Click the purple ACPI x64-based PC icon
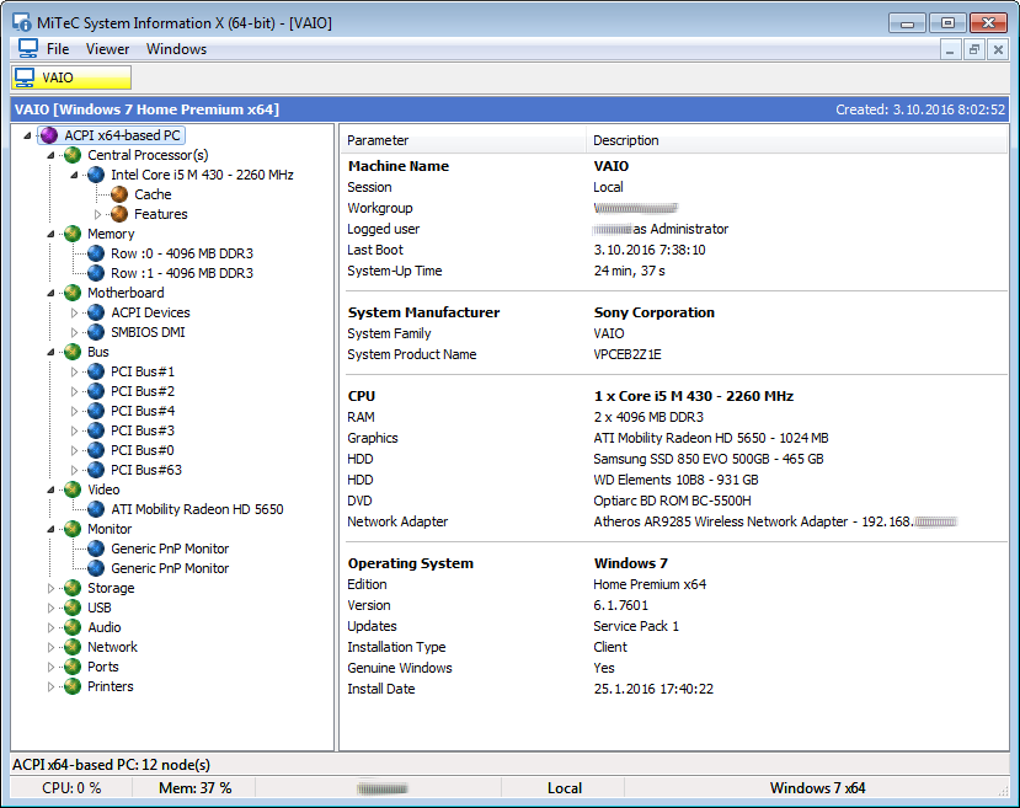This screenshot has width=1020, height=808. pyautogui.click(x=49, y=135)
